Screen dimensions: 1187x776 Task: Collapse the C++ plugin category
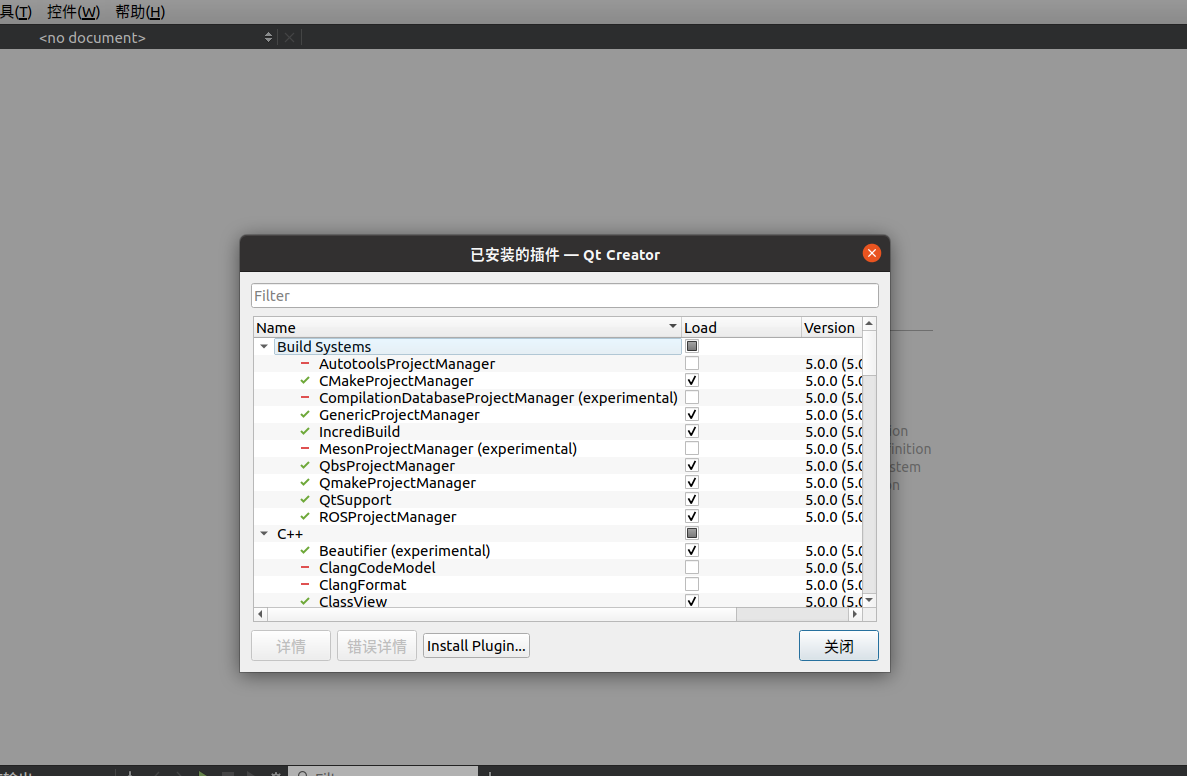click(263, 533)
